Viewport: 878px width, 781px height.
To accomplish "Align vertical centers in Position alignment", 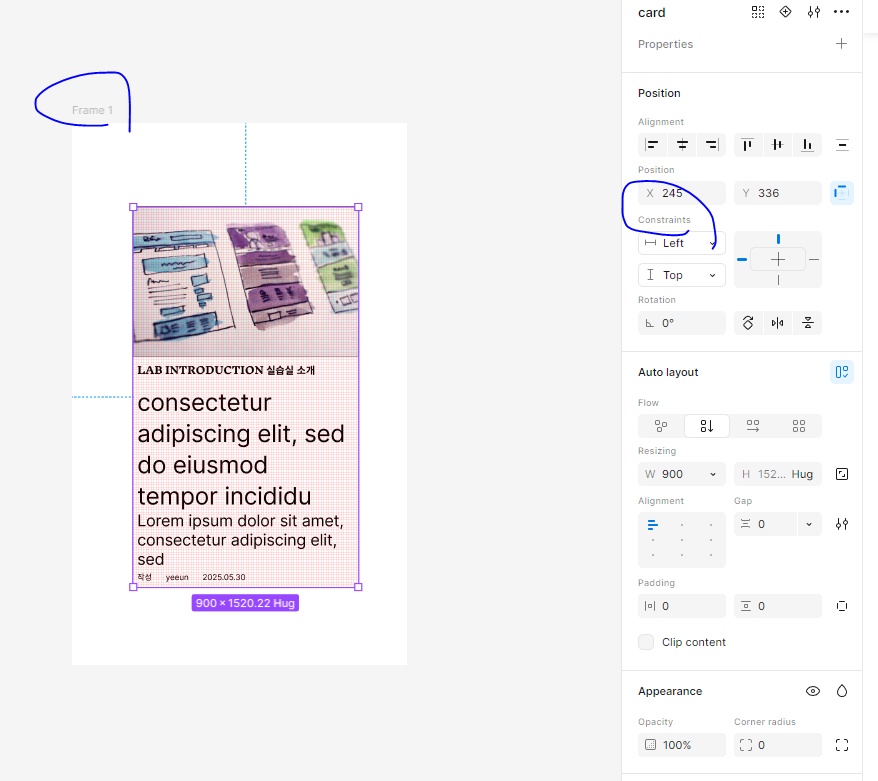I will coord(777,145).
